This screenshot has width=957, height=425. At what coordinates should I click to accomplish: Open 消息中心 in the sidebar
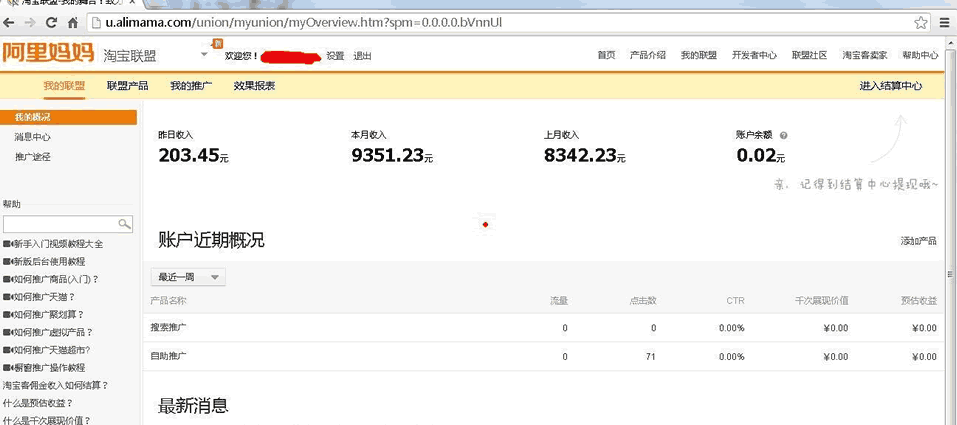[x=33, y=137]
